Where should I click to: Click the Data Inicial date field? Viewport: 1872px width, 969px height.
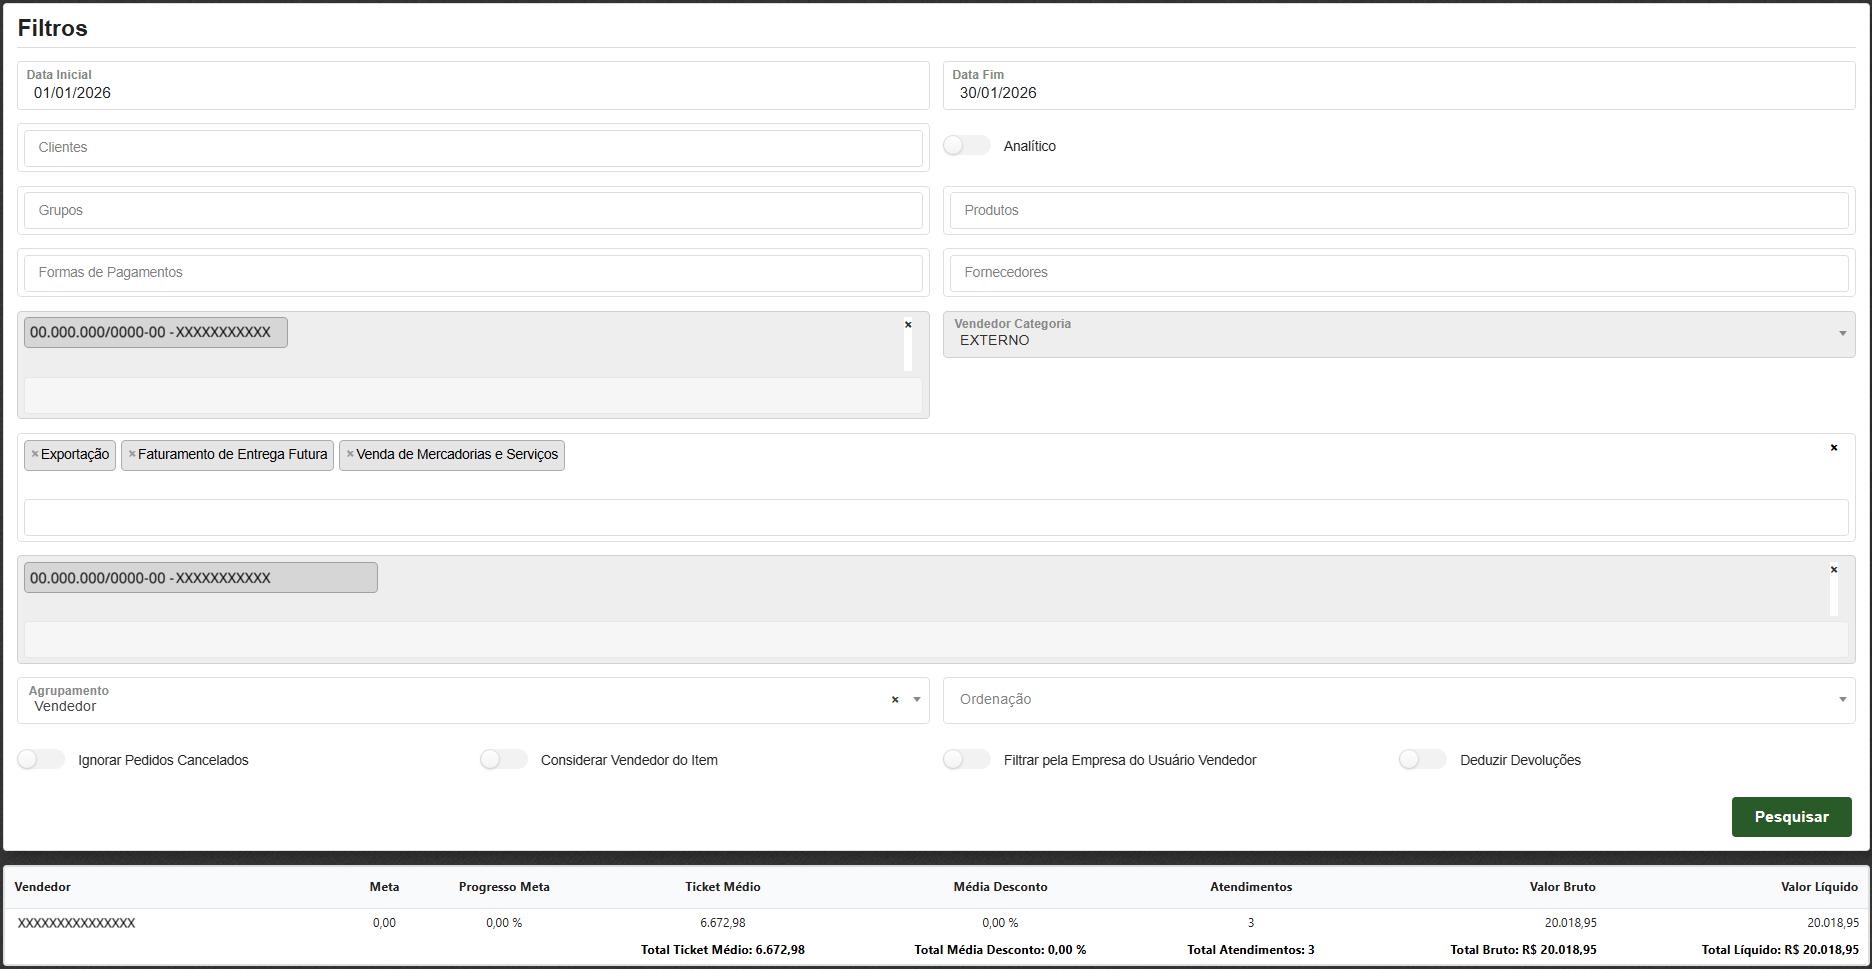(472, 93)
